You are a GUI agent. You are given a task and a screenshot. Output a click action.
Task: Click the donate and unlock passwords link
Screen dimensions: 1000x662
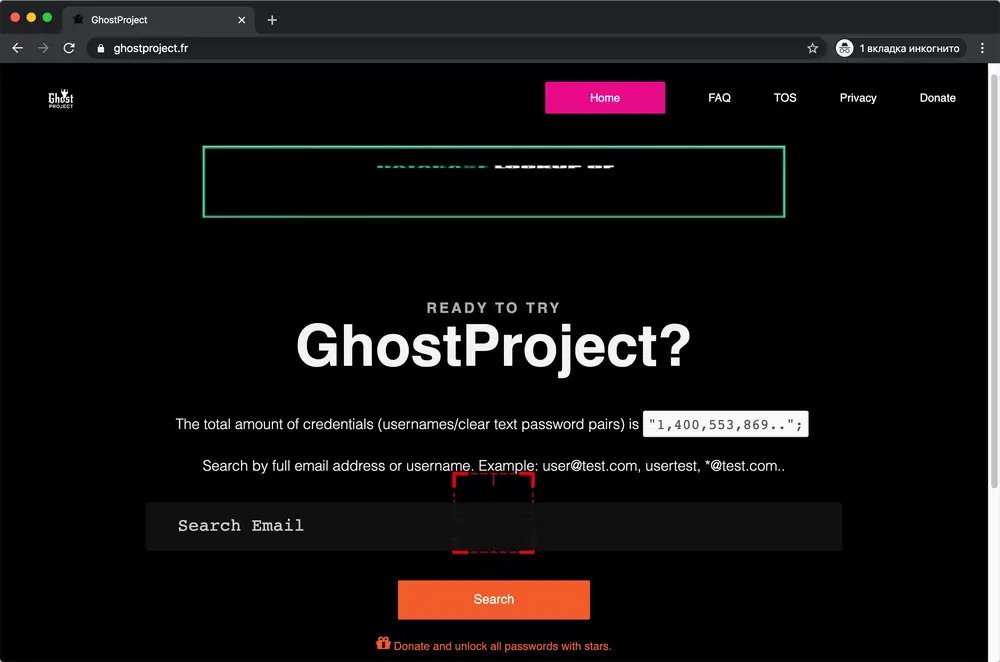click(503, 646)
